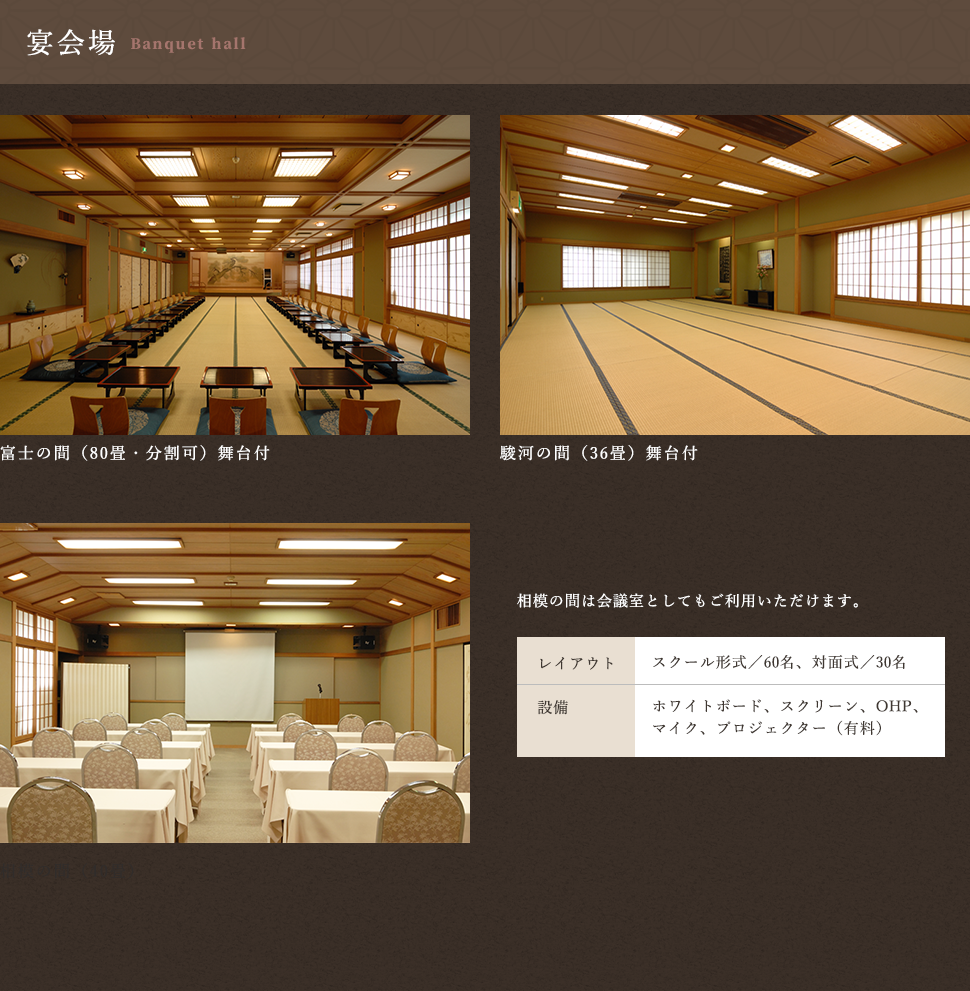Viewport: 970px width, 991px height.
Task: Click the stage mural in 富士の間 photo
Action: tap(236, 268)
